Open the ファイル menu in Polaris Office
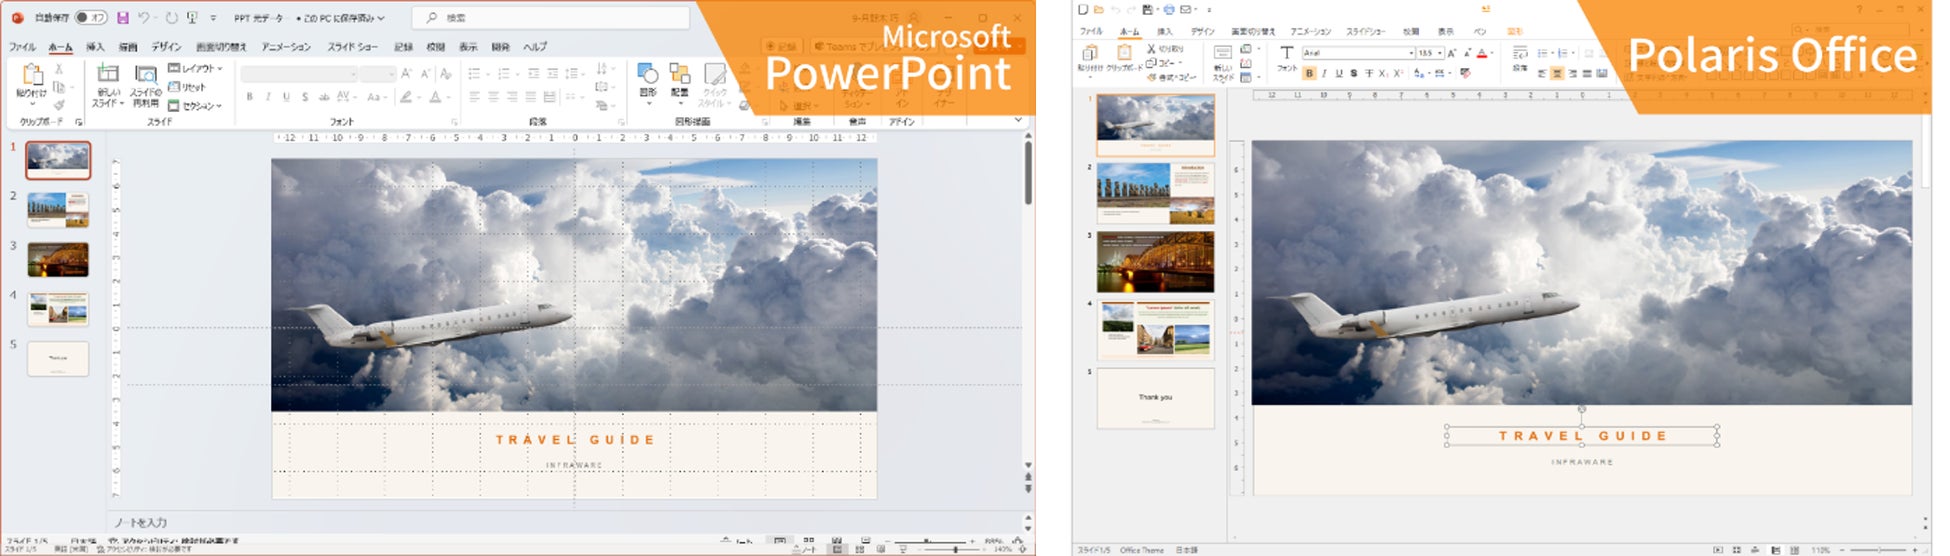The height and width of the screenshot is (556, 1950). (1091, 32)
